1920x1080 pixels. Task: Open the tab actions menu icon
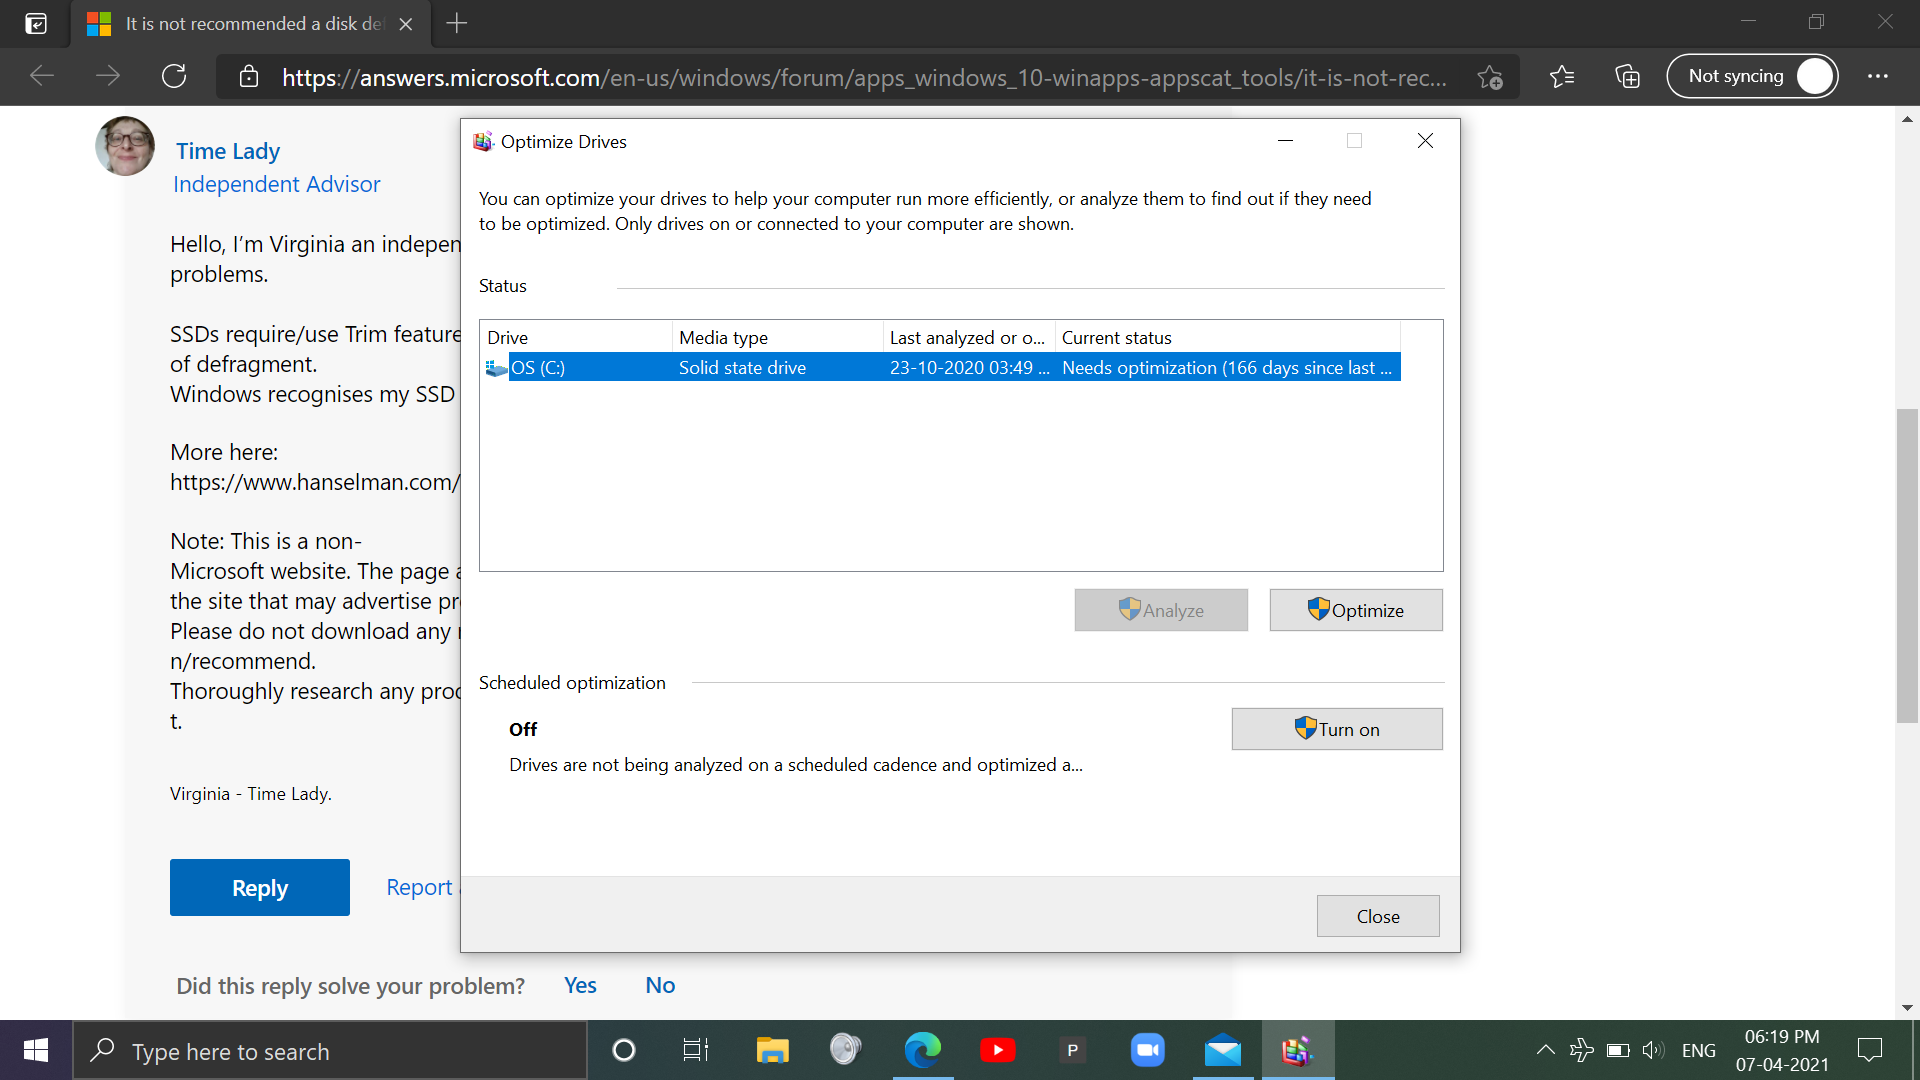[36, 23]
